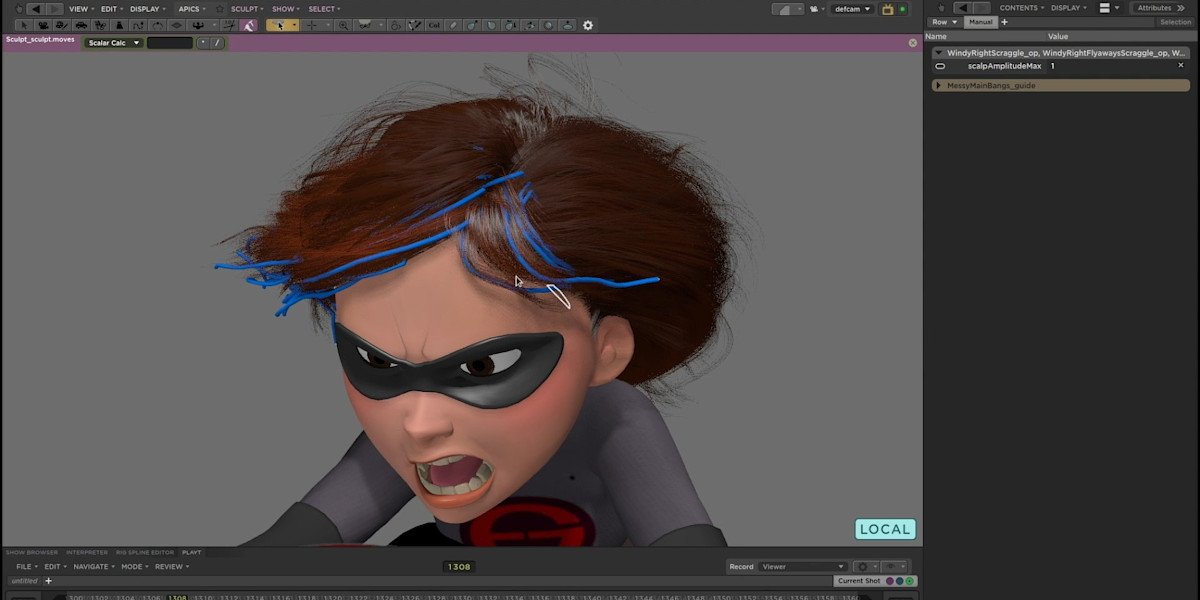Open the timeline REVIEW menu
This screenshot has width=1200, height=600.
point(171,567)
